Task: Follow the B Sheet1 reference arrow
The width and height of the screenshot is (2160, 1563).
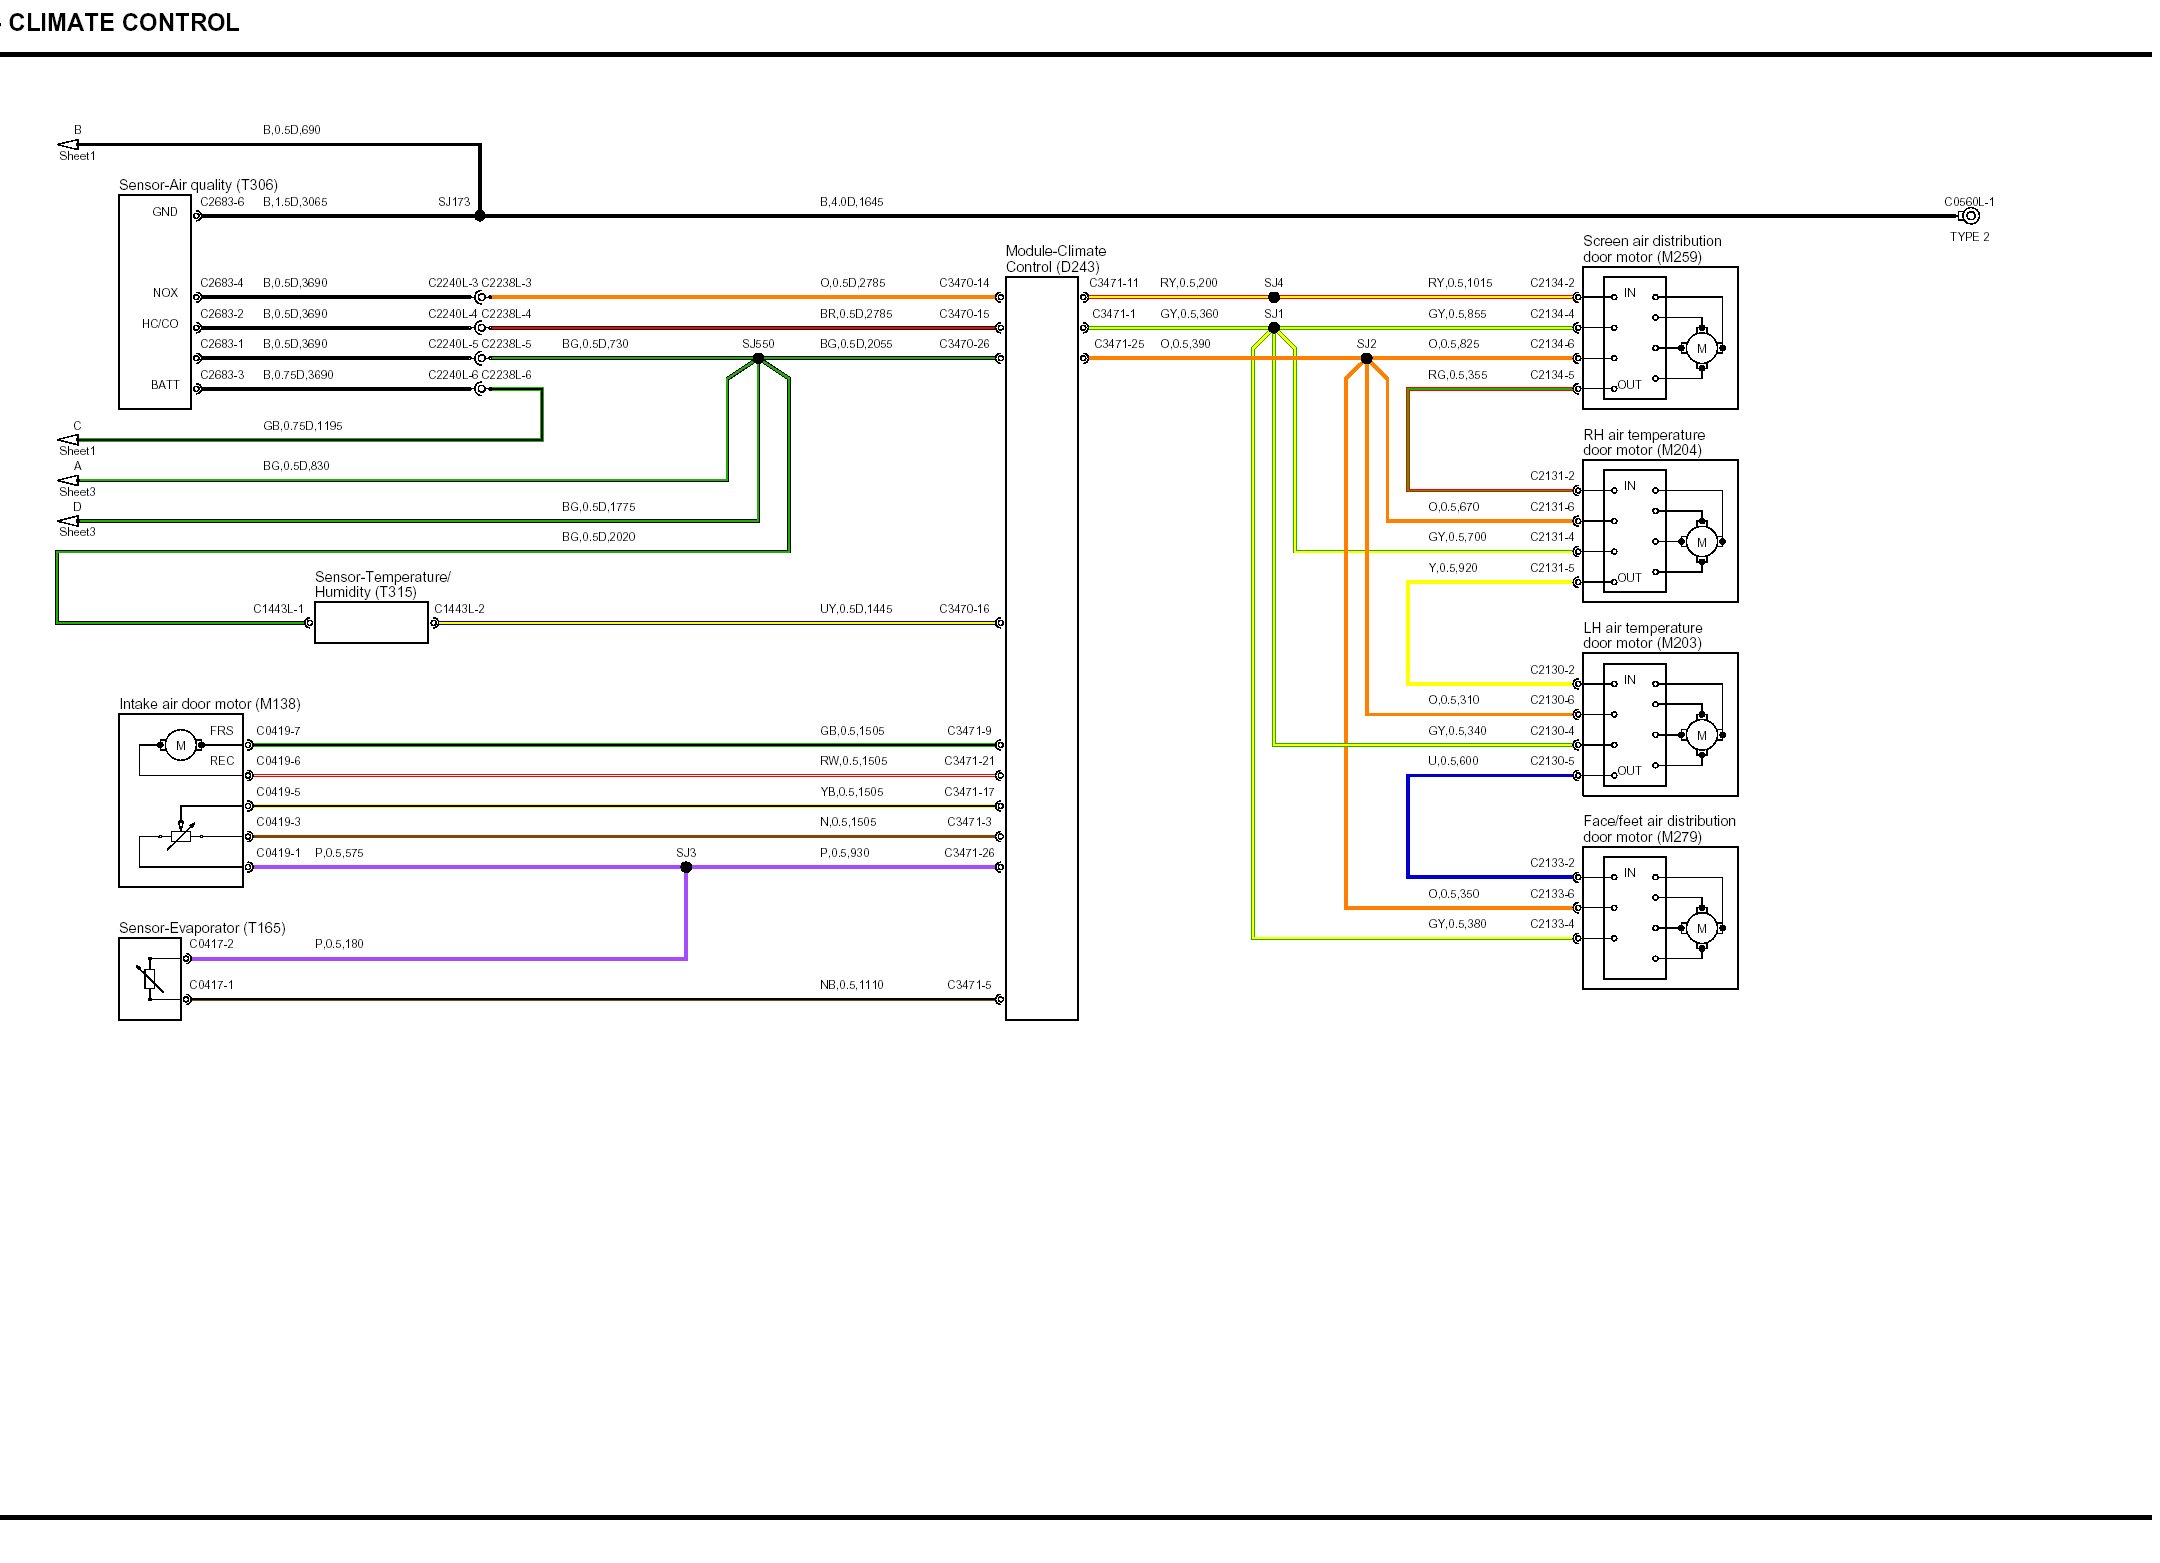Action: tap(68, 145)
